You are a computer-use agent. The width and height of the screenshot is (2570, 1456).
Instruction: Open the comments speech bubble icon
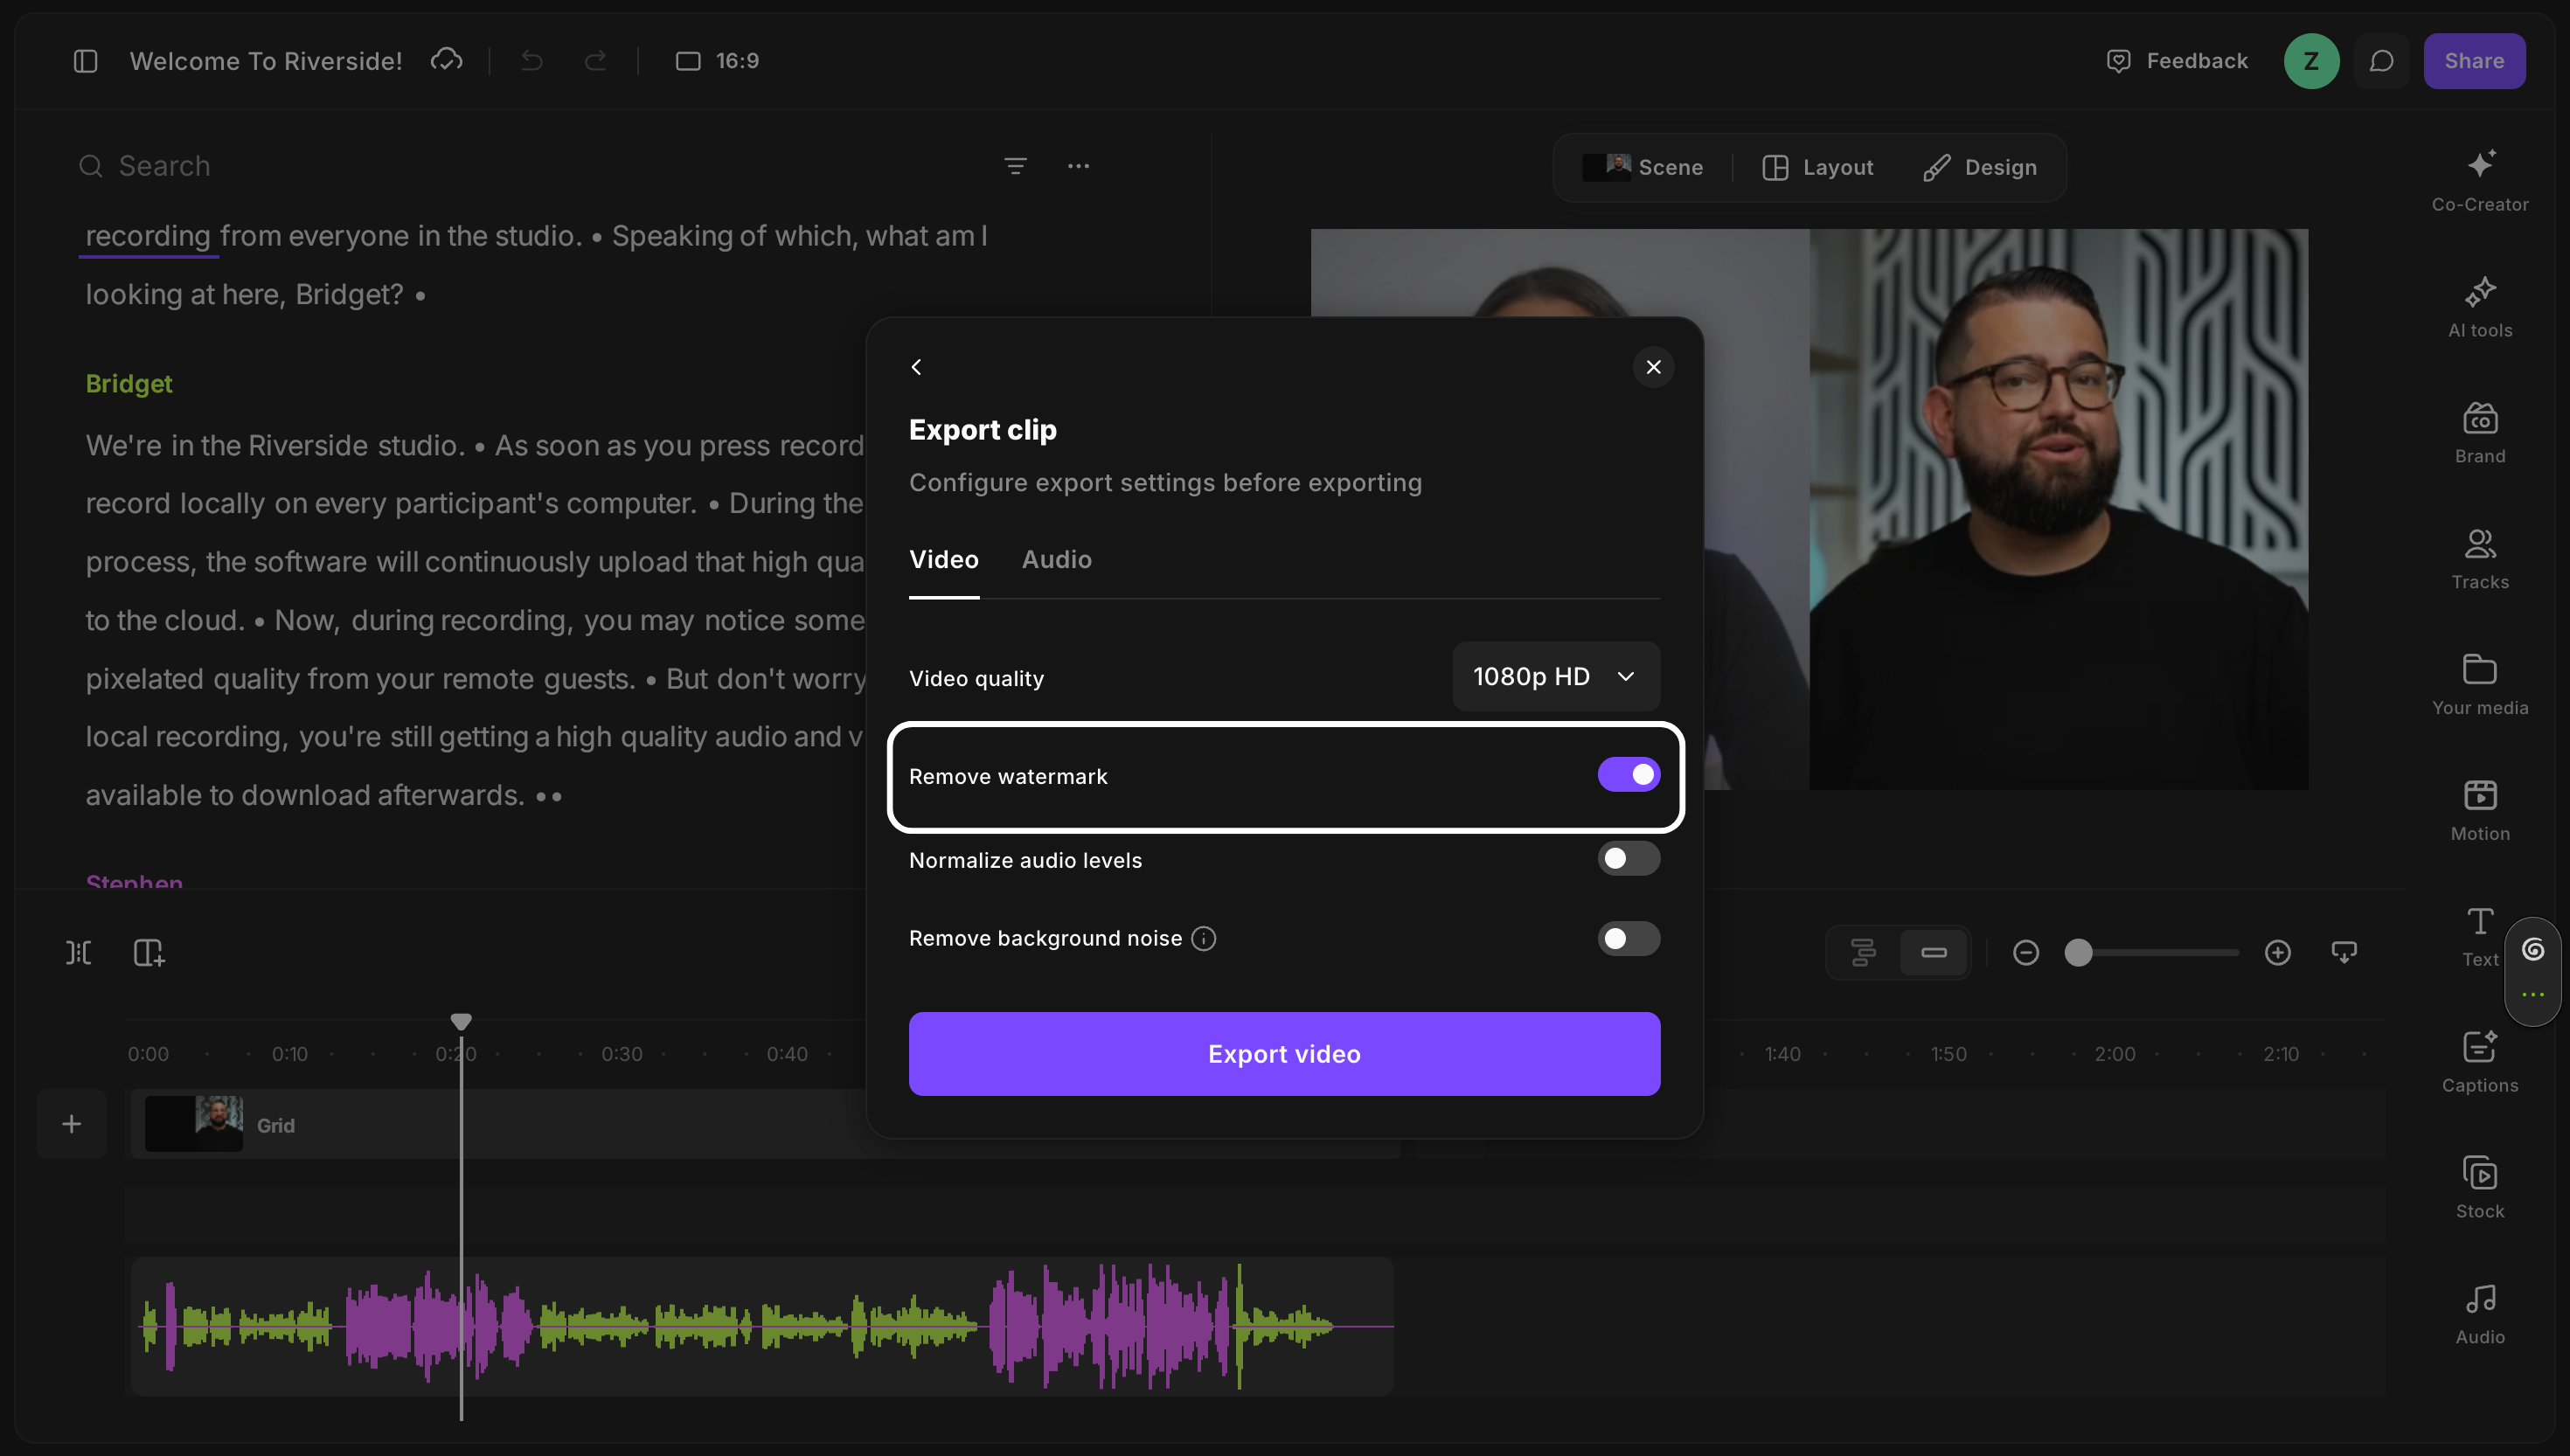point(2382,61)
